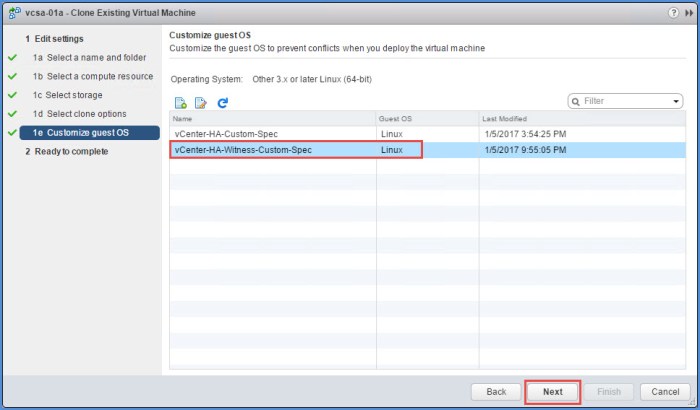Select step 1e Customize guest OS
The image size is (700, 410).
(89, 133)
